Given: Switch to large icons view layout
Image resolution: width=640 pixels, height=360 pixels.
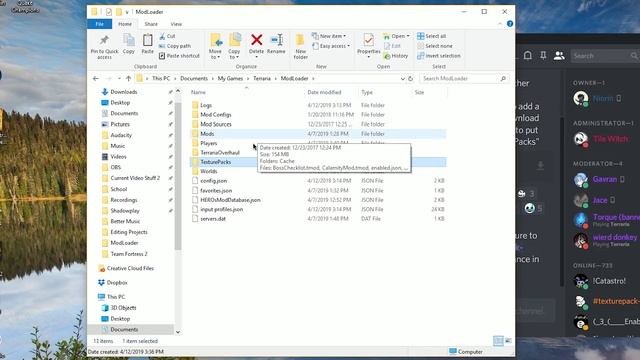Looking at the screenshot, I should pyautogui.click(x=508, y=341).
